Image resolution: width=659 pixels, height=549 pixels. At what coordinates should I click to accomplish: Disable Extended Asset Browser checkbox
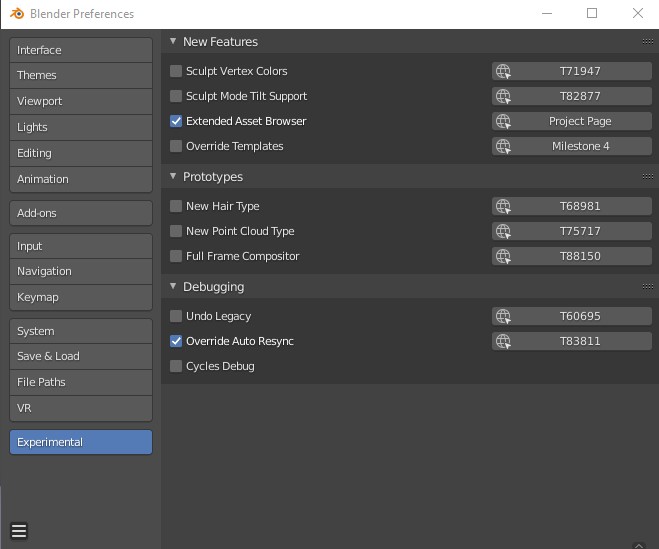pos(176,121)
